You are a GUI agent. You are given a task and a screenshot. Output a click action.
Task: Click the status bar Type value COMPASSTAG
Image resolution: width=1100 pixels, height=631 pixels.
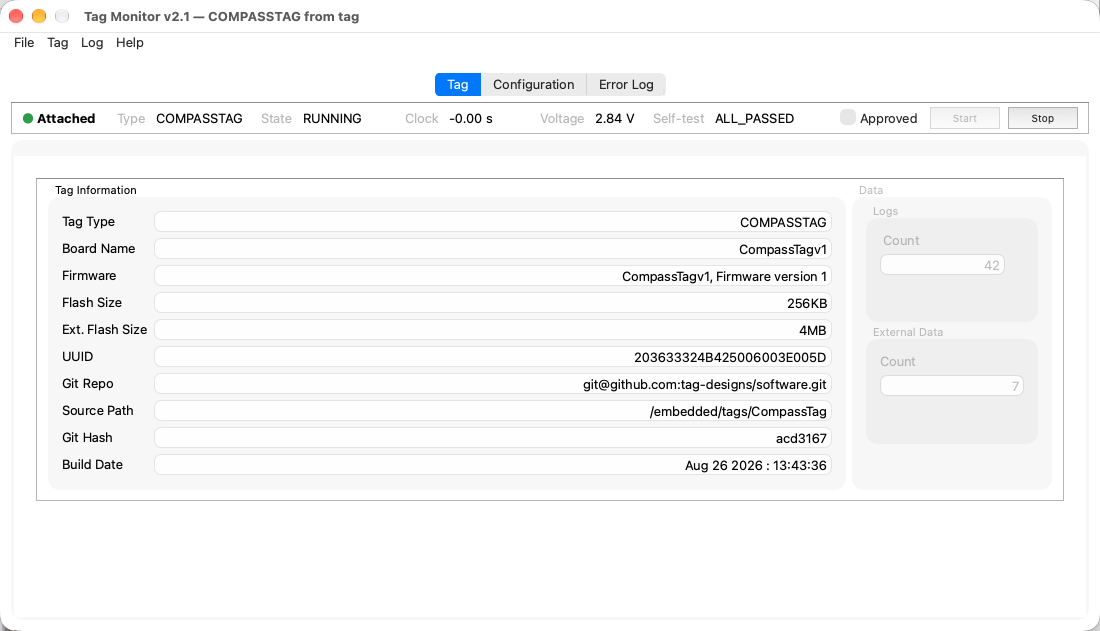pos(199,119)
